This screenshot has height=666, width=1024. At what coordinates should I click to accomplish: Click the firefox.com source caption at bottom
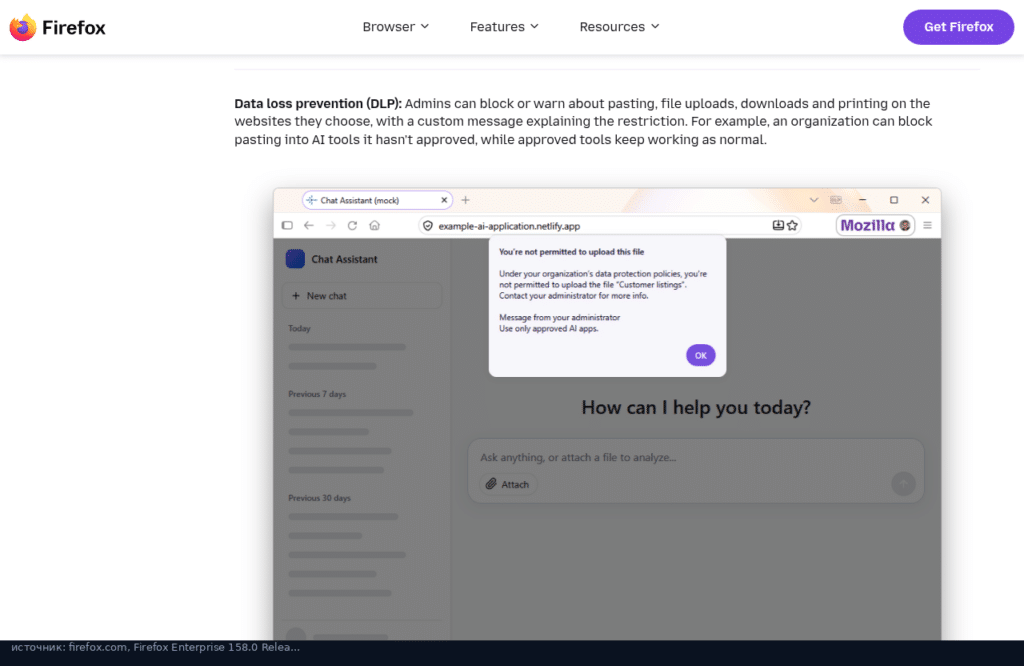coord(155,647)
